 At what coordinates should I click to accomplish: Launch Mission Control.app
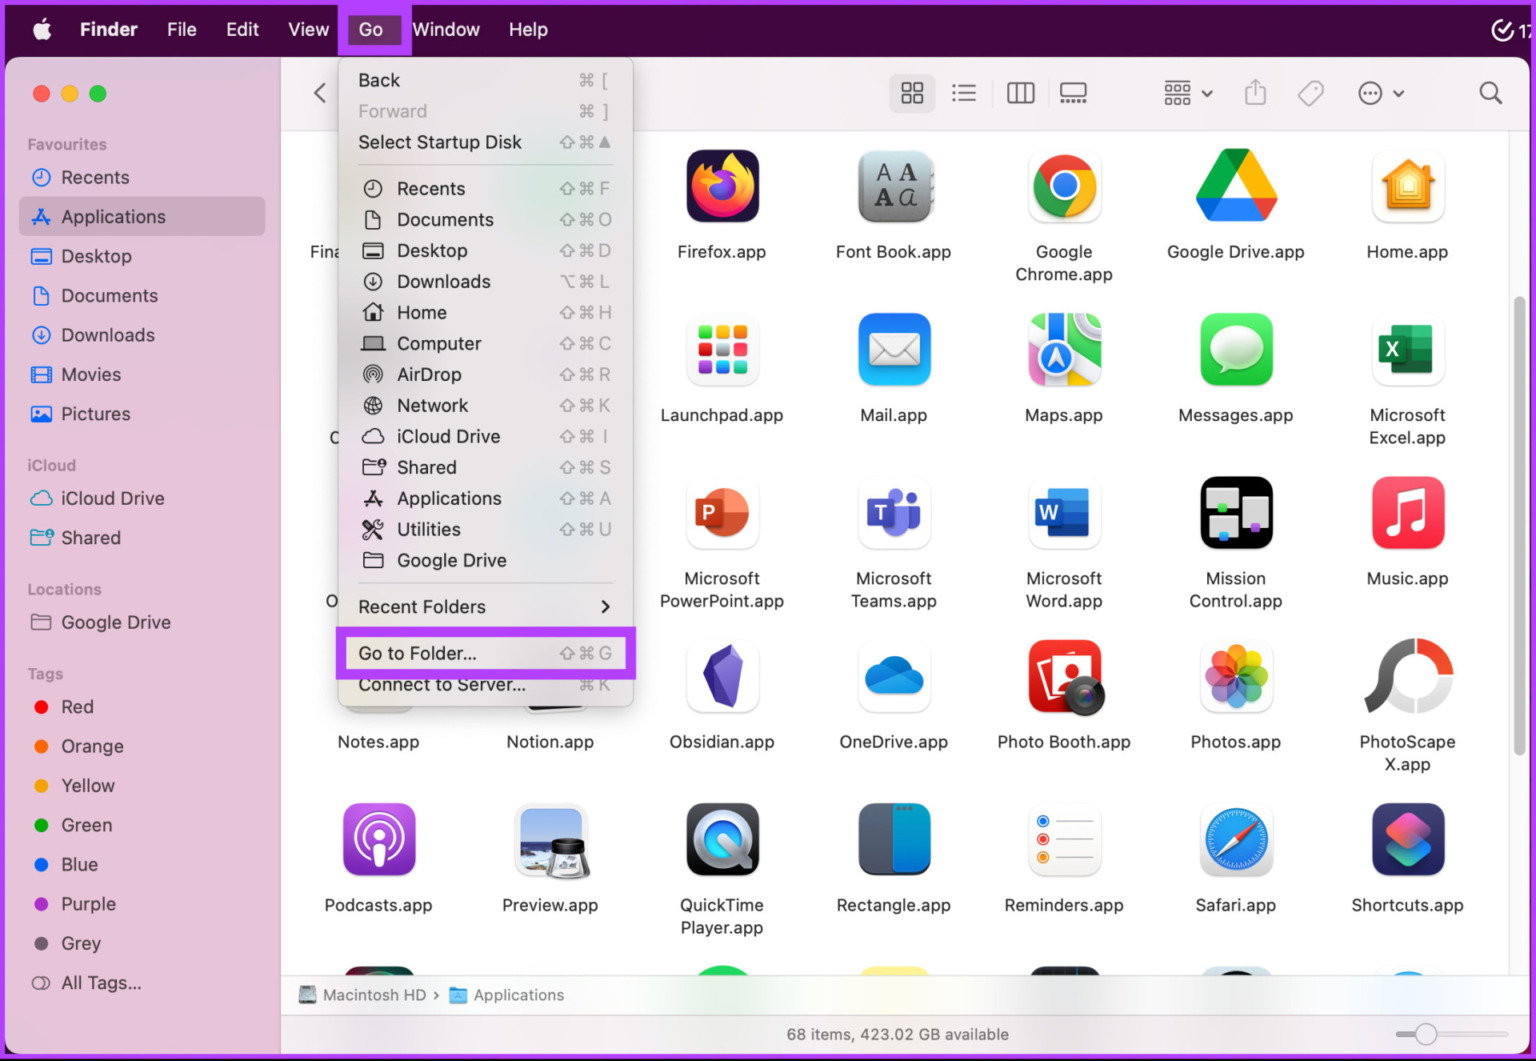tap(1236, 513)
